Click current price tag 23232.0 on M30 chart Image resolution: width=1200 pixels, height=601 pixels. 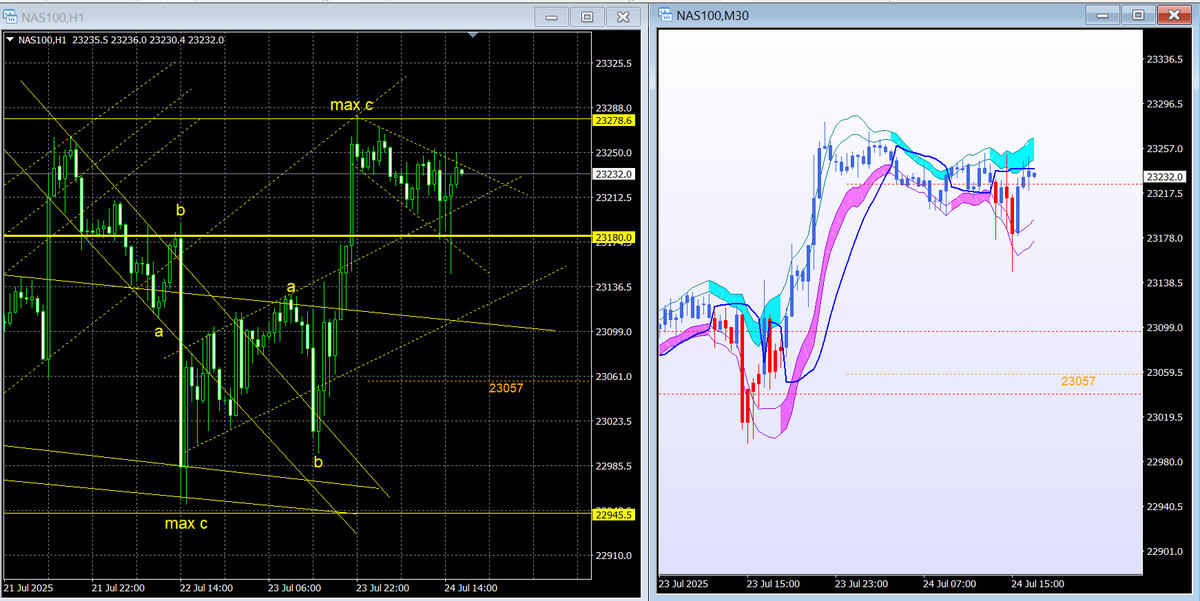1166,177
